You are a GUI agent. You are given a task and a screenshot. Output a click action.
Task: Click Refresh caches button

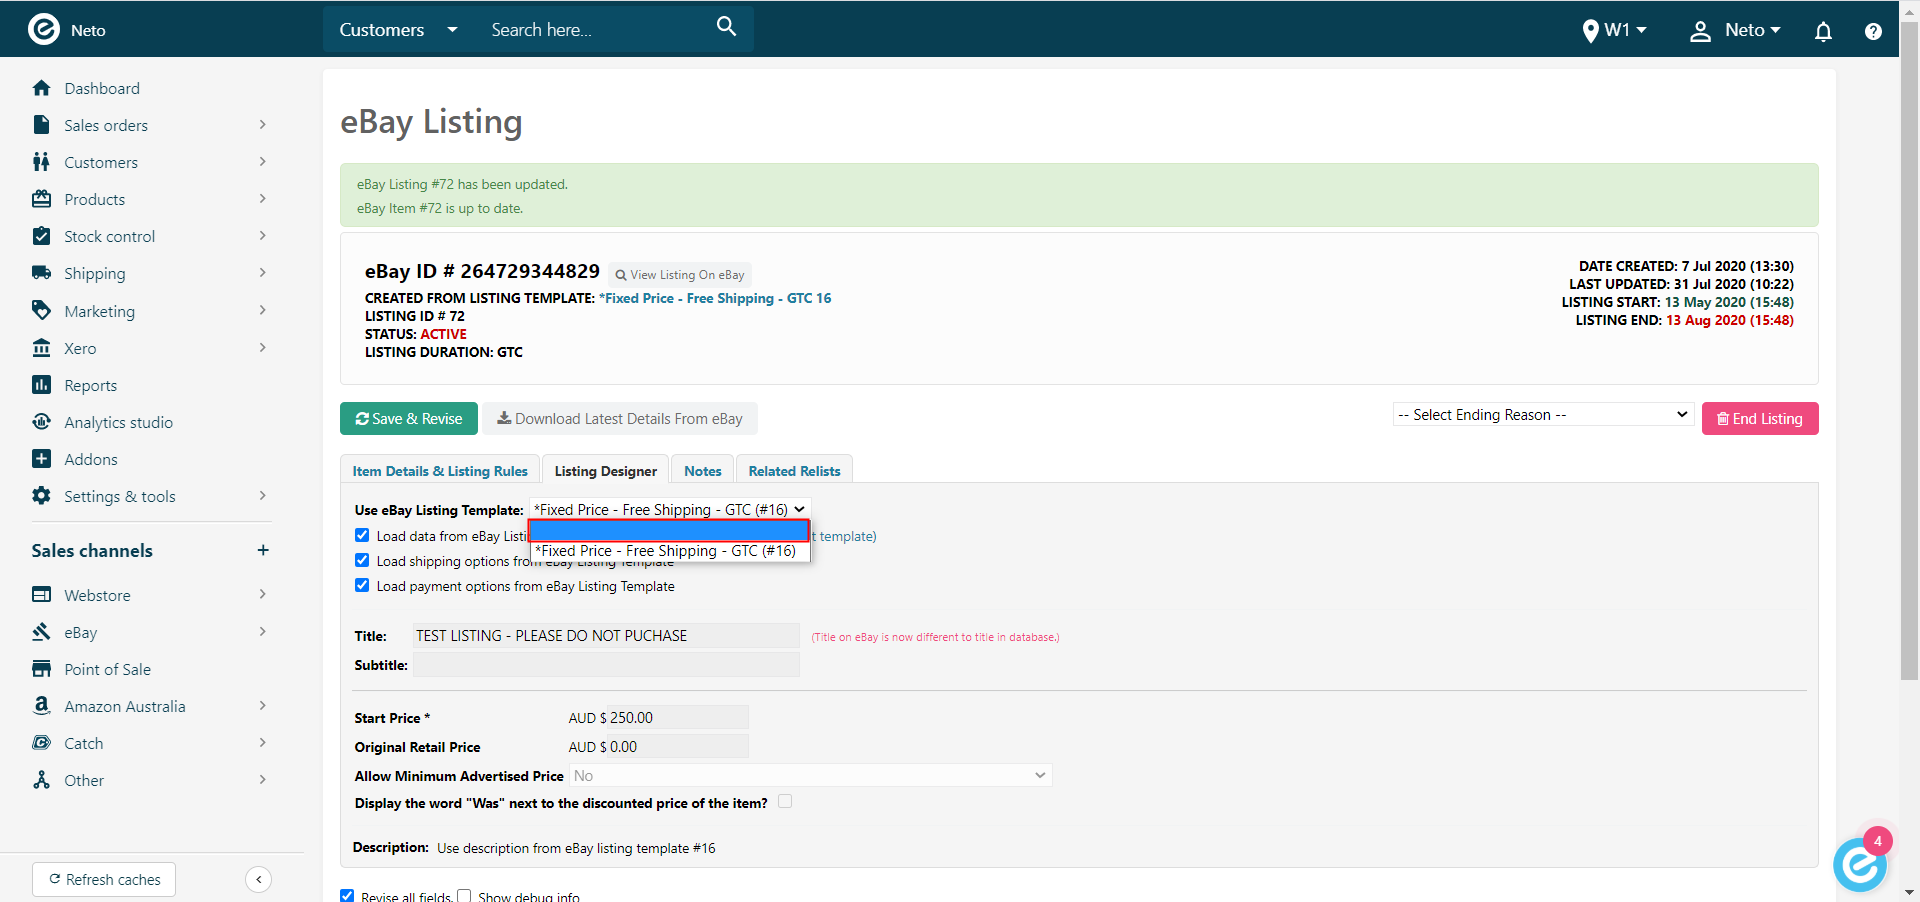point(104,880)
